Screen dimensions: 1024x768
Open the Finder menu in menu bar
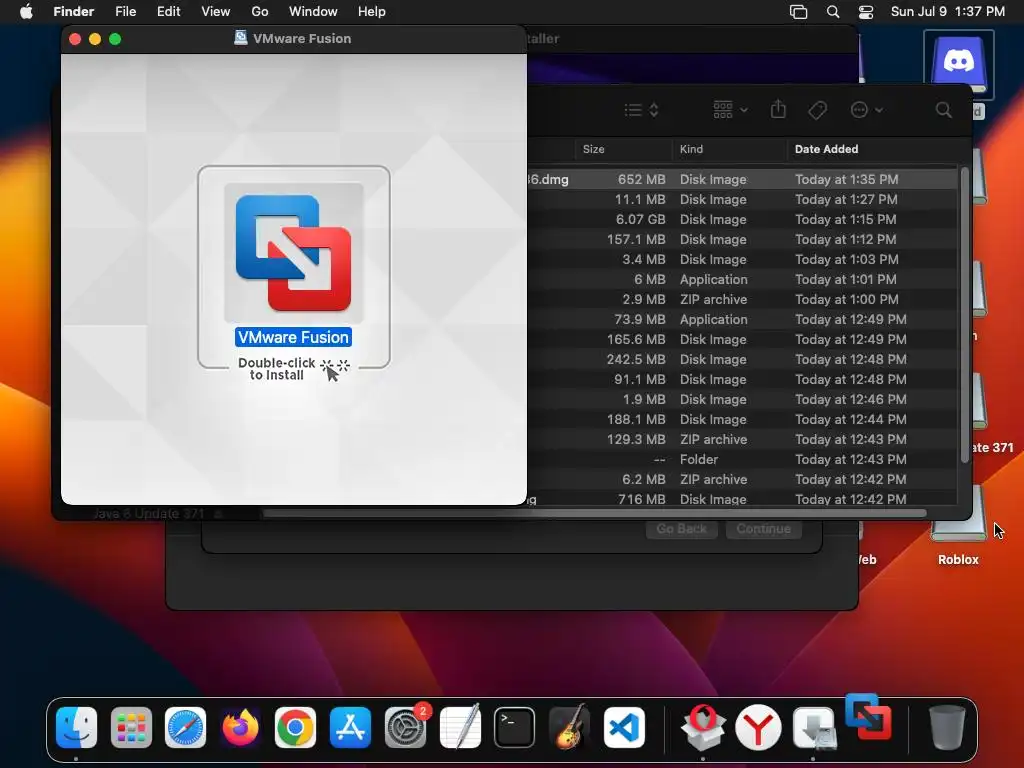pyautogui.click(x=73, y=11)
